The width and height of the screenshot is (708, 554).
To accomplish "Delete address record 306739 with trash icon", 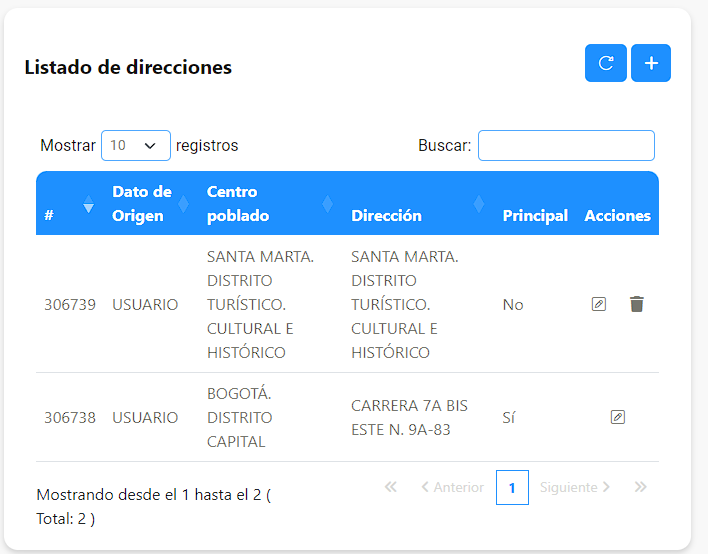I will coord(637,304).
